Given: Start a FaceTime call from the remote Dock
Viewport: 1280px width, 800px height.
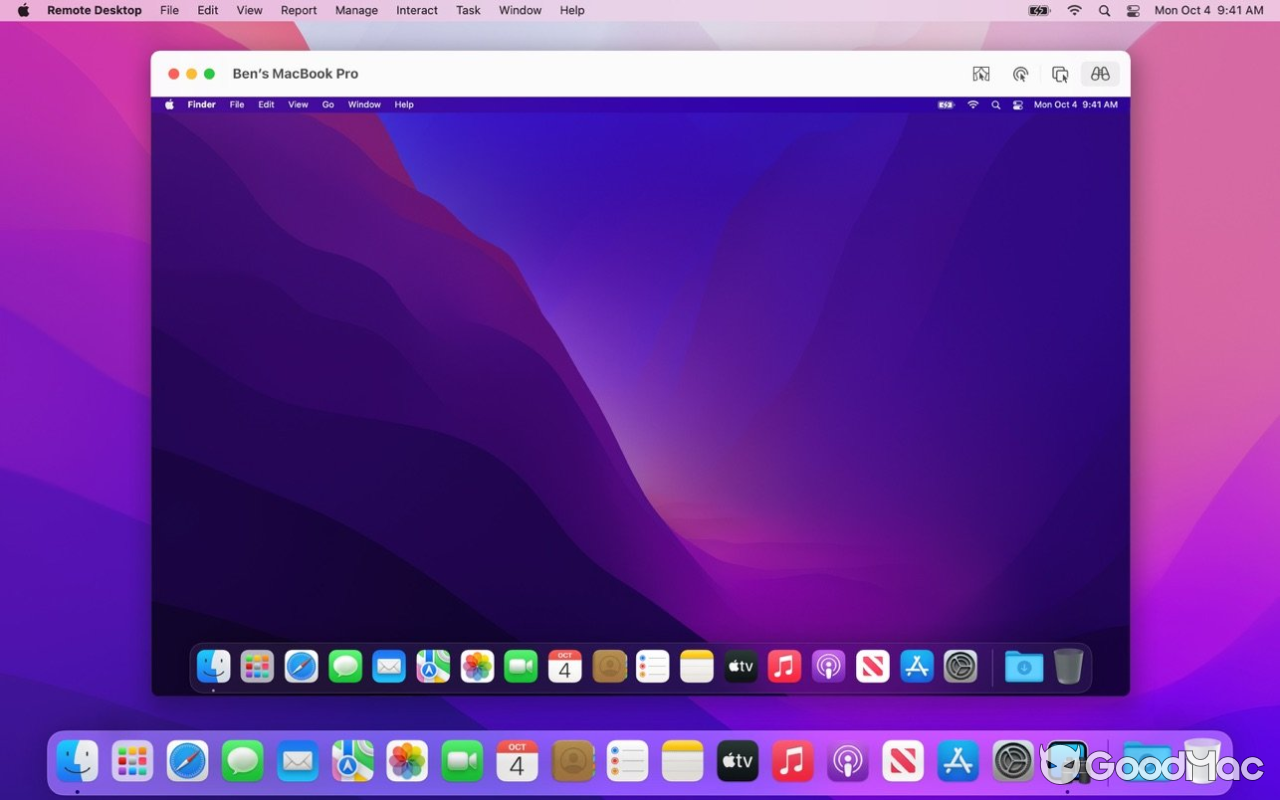Looking at the screenshot, I should point(521,666).
